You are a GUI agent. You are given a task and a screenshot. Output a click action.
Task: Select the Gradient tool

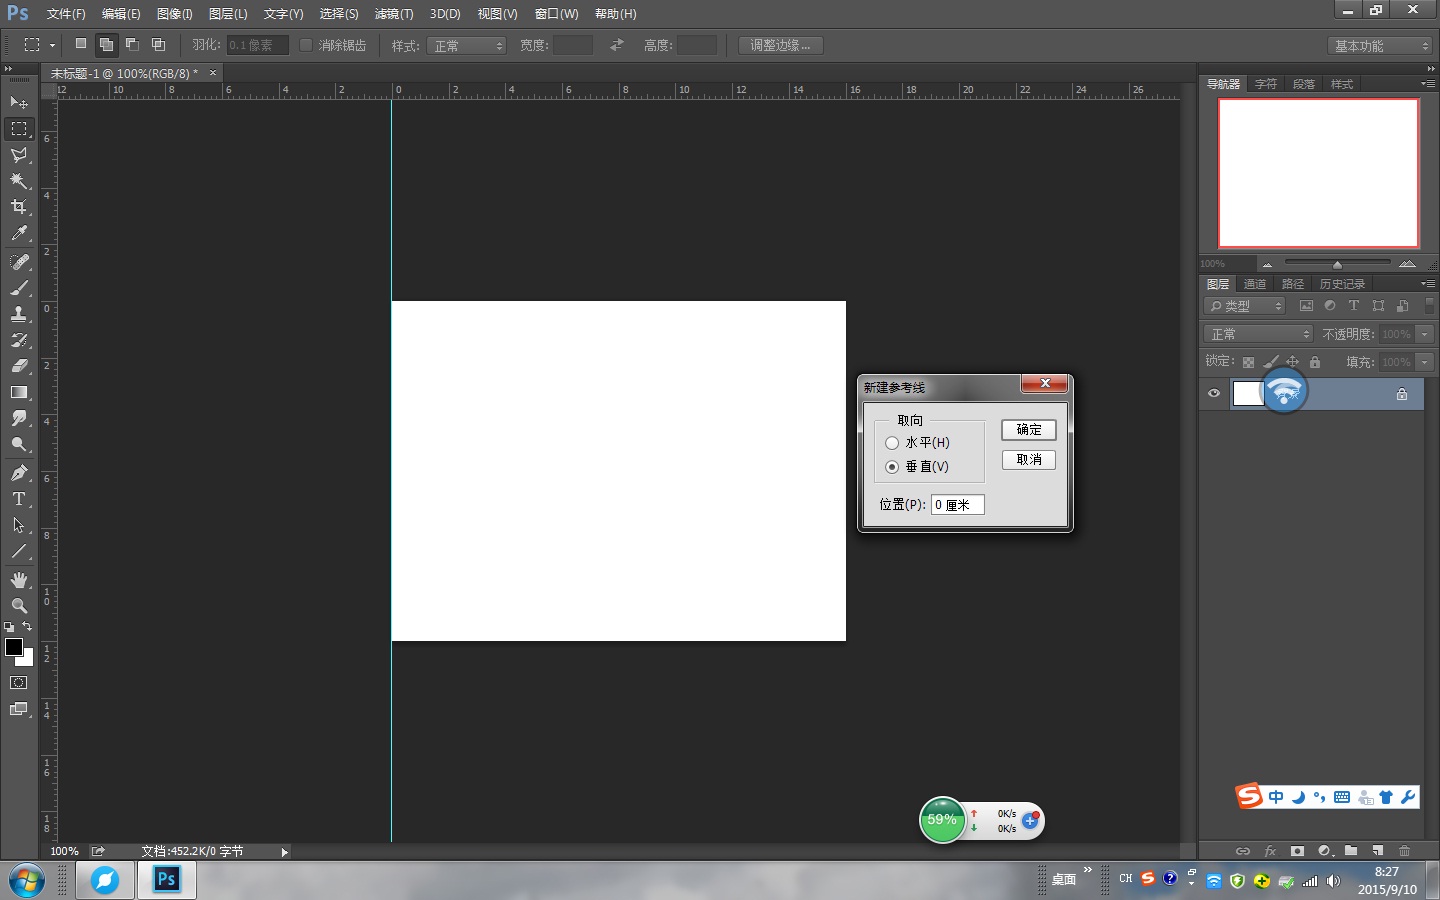[x=19, y=392]
